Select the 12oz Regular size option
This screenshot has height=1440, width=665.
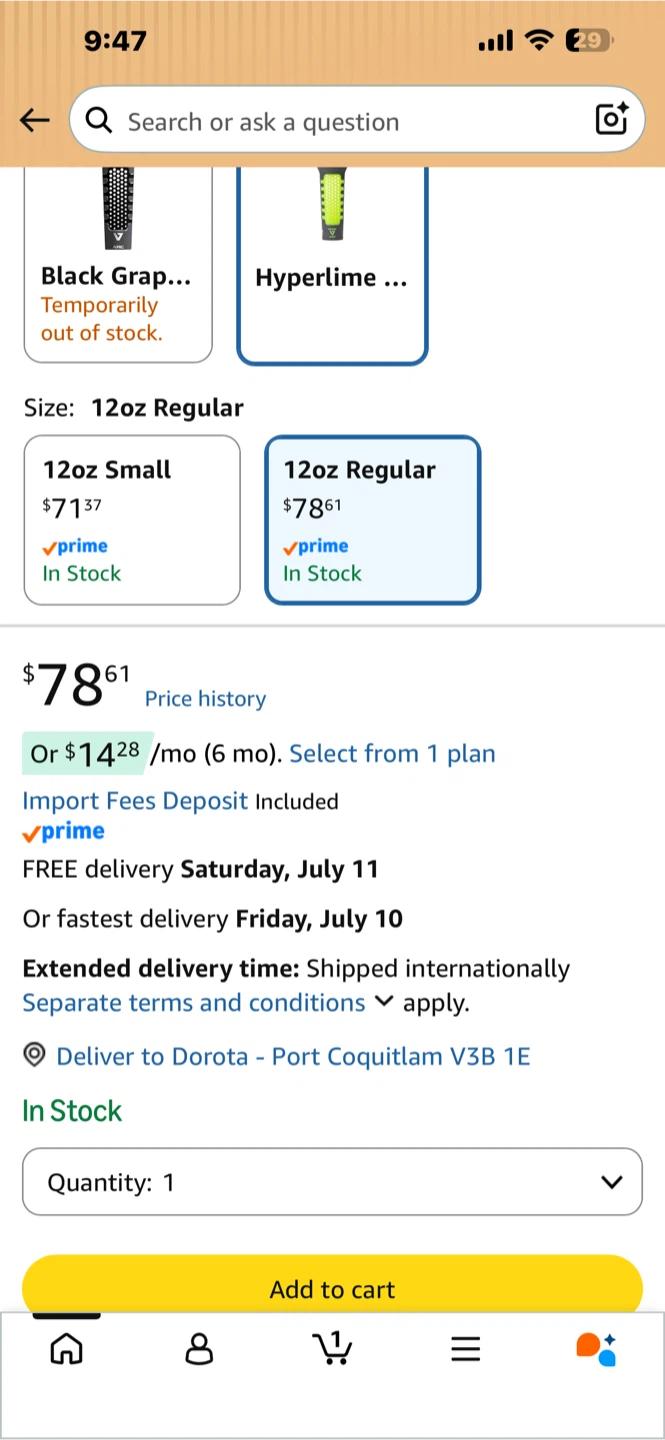373,520
